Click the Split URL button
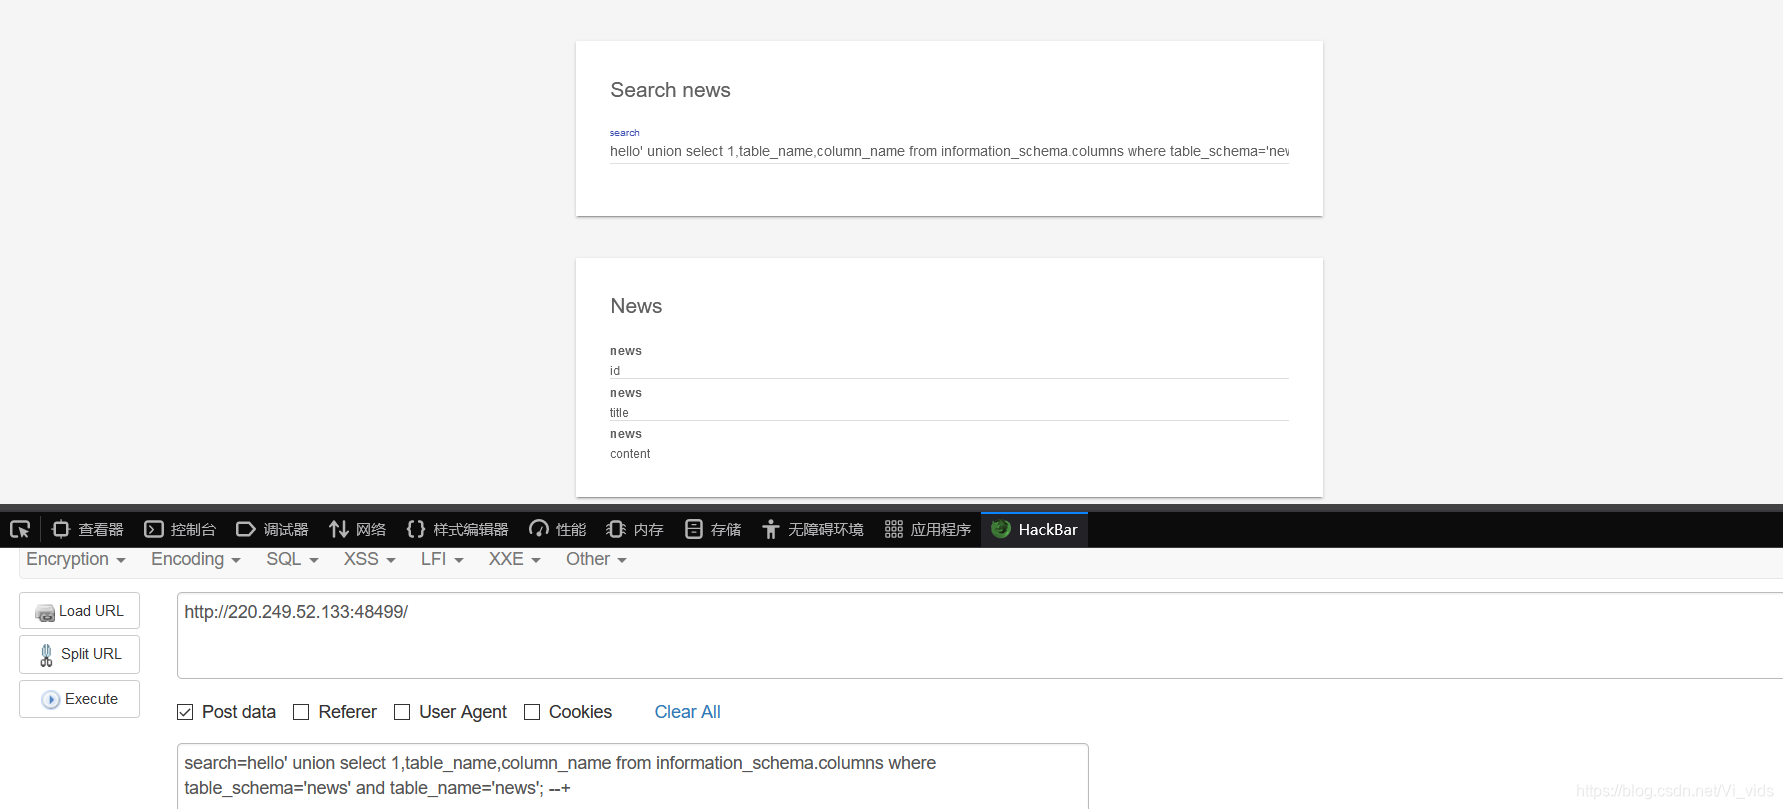Screen dimensions: 1783x809 click(x=79, y=654)
